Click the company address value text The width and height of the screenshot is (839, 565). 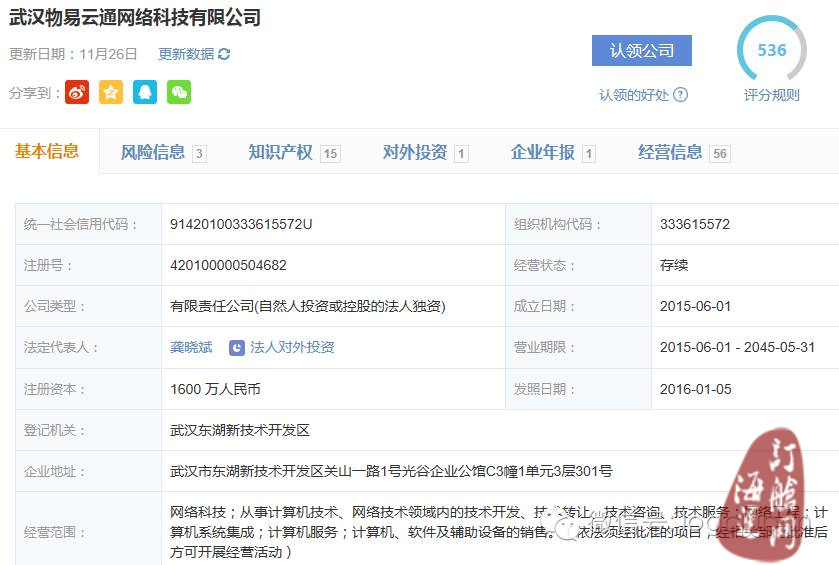(x=391, y=471)
